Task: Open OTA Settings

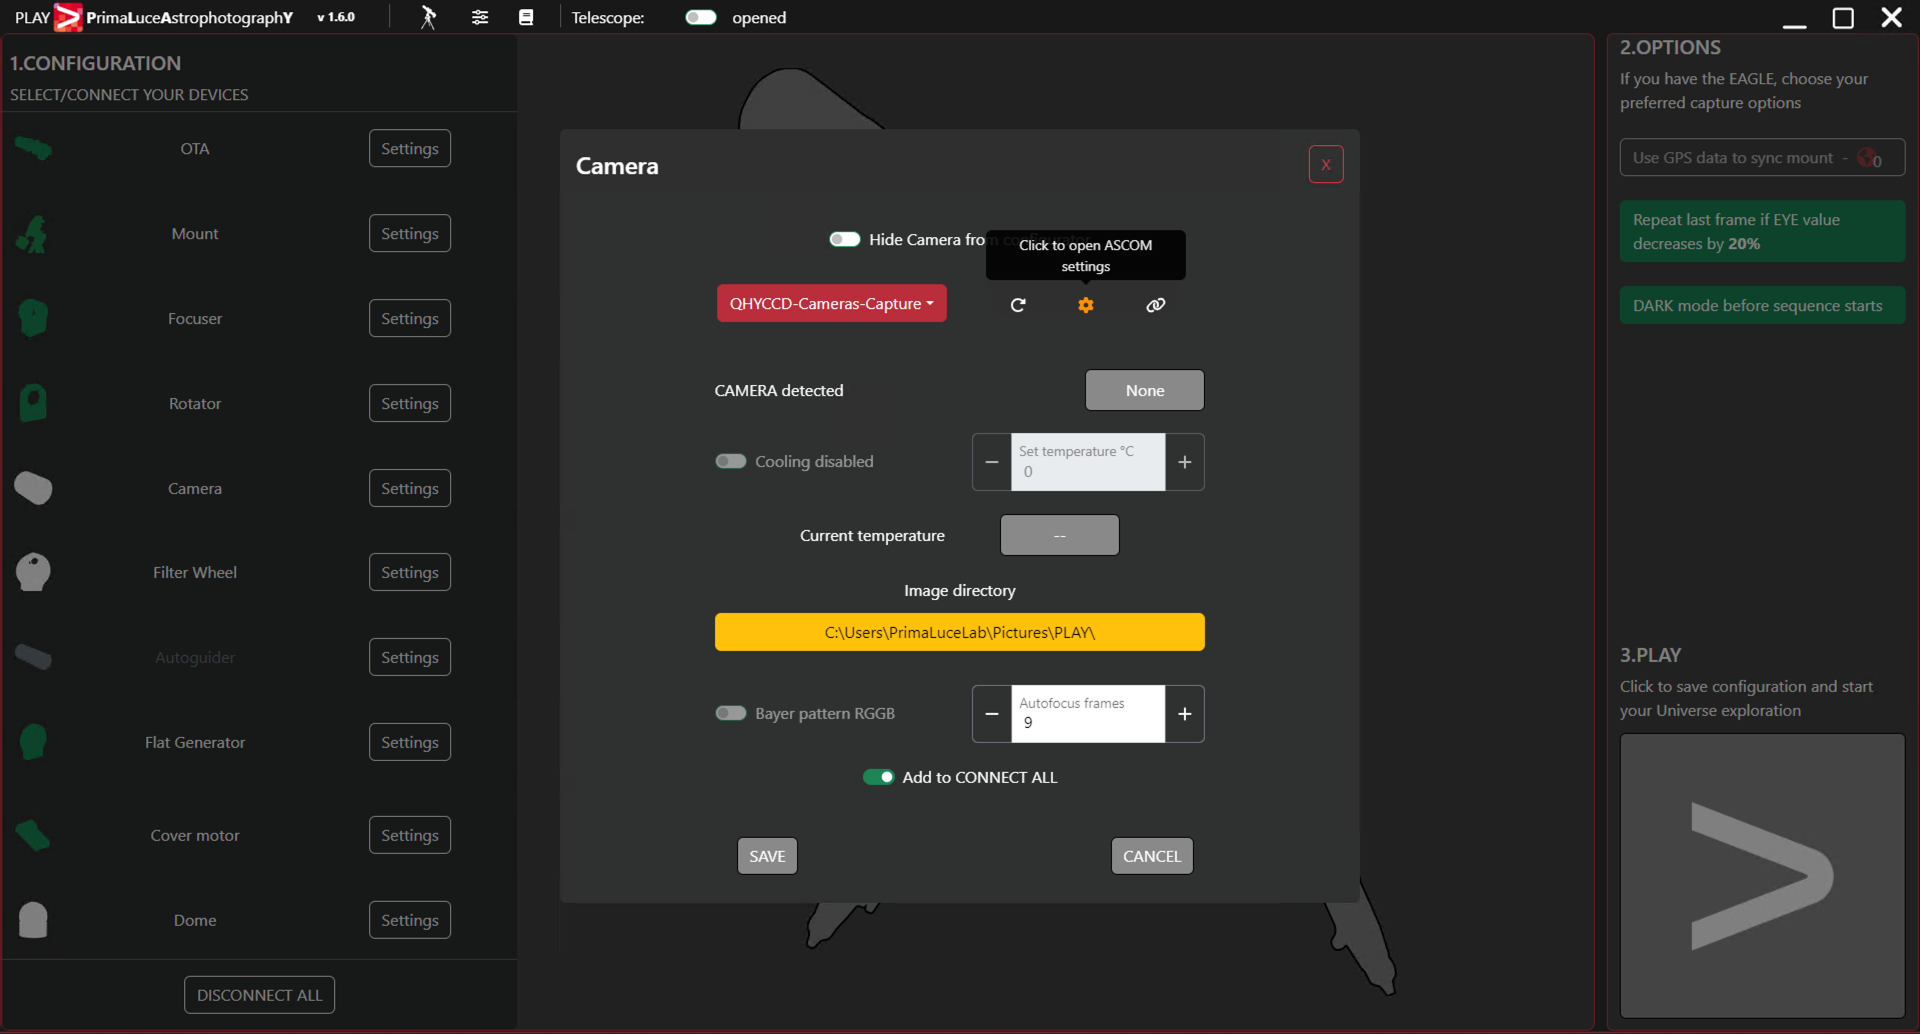Action: 410,148
